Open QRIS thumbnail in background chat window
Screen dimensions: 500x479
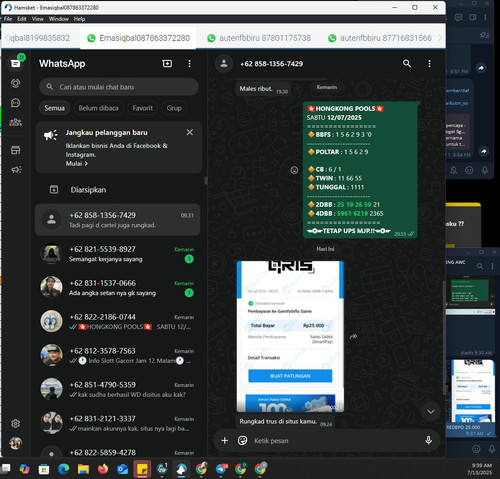473,391
